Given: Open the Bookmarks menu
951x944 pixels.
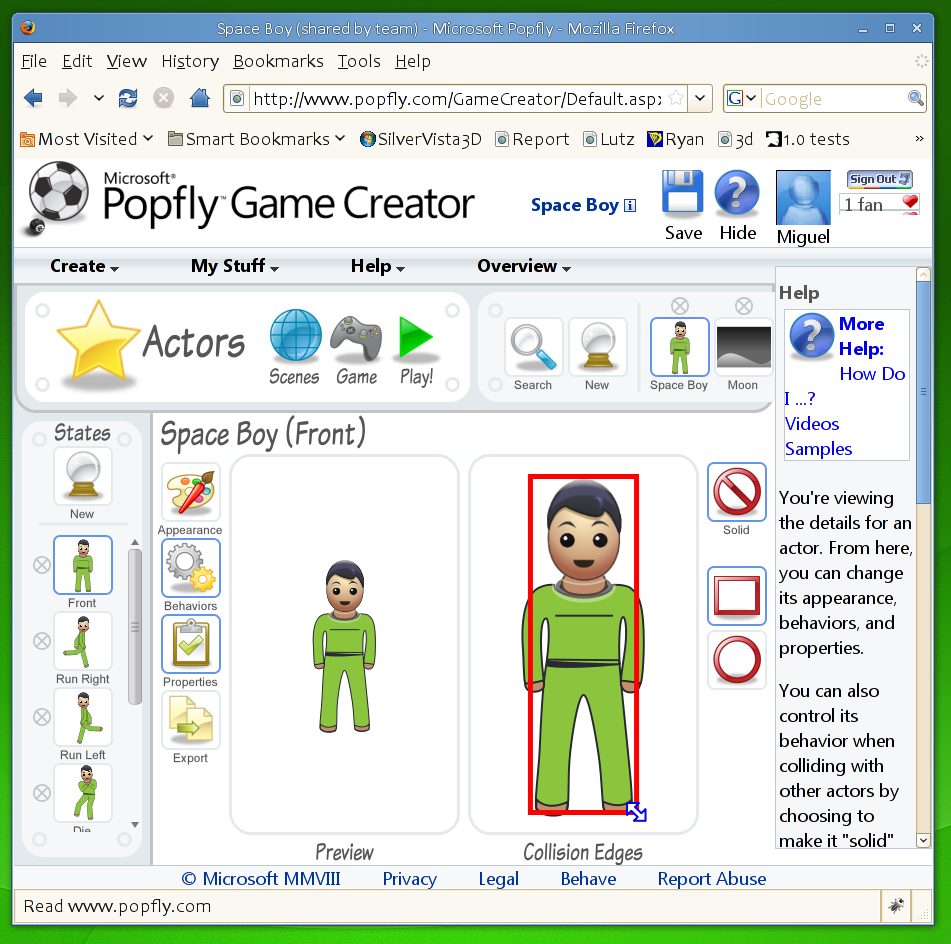Looking at the screenshot, I should [x=278, y=61].
